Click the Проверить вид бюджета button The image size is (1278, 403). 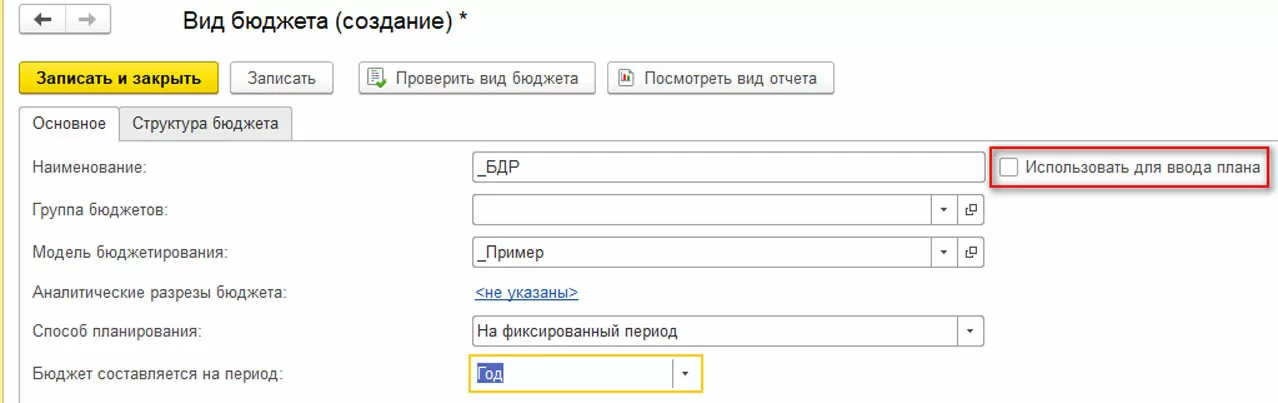pos(476,78)
